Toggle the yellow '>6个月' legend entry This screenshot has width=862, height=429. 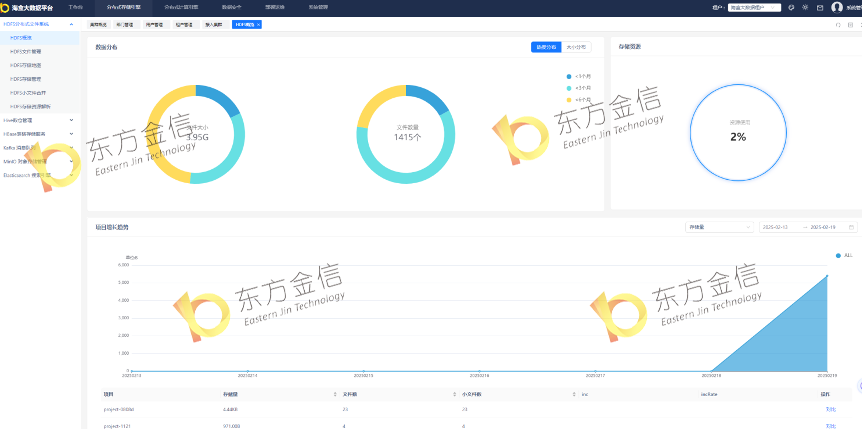pyautogui.click(x=578, y=100)
